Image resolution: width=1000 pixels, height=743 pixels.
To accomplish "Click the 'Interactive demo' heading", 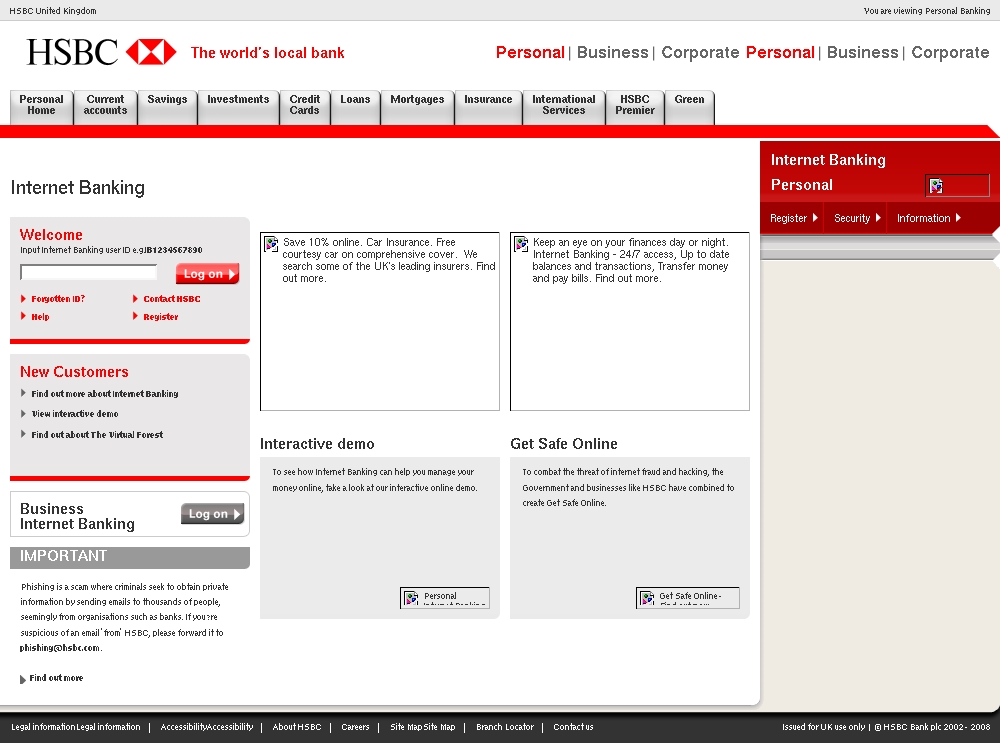I will click(317, 444).
